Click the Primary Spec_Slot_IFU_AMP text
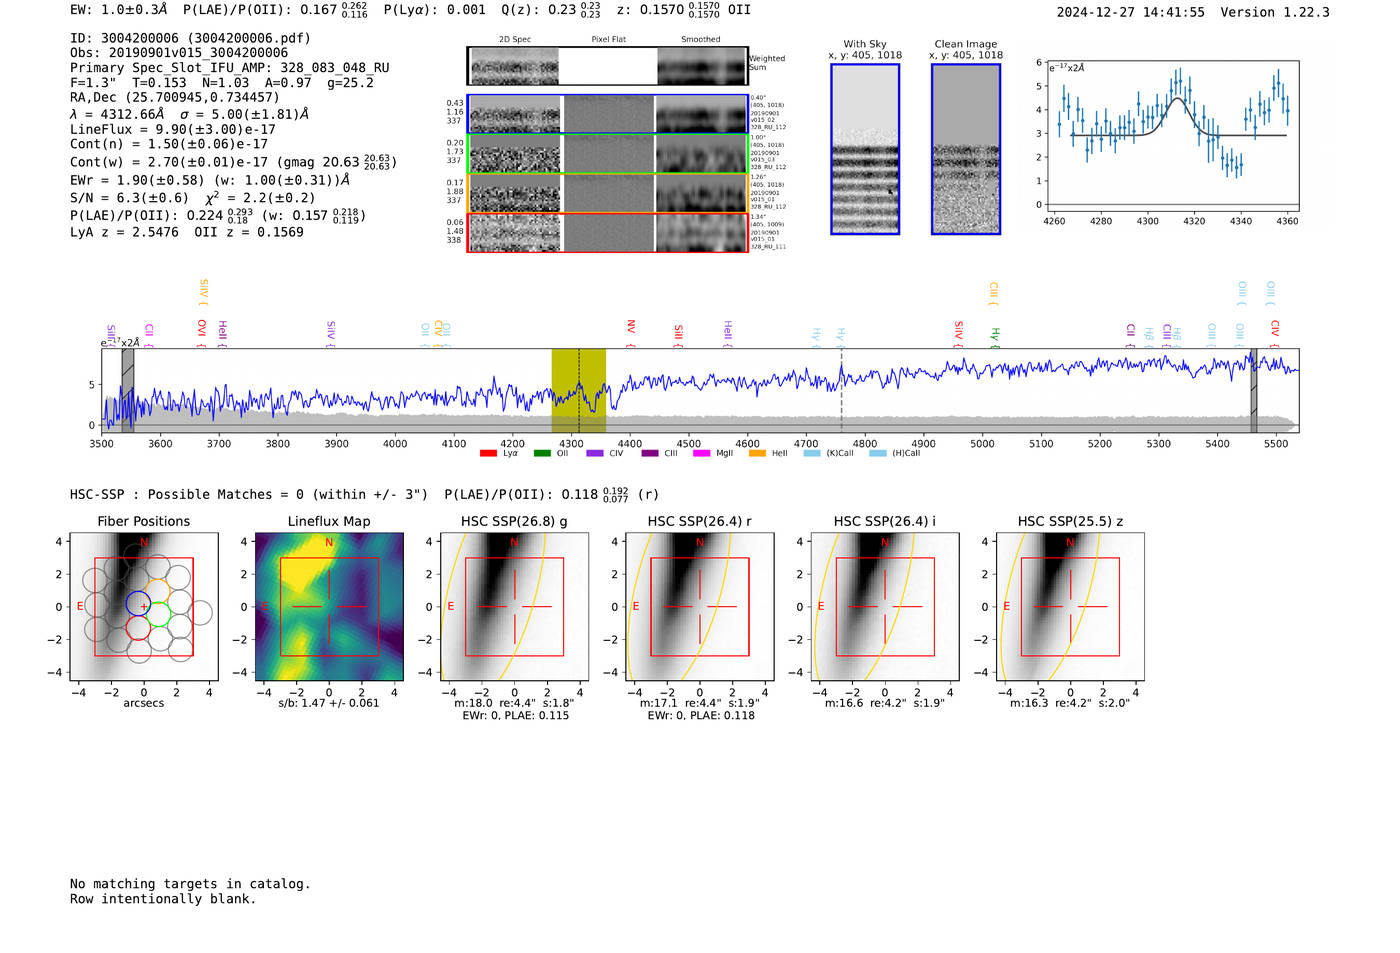This screenshot has width=1400, height=953. coord(230,68)
